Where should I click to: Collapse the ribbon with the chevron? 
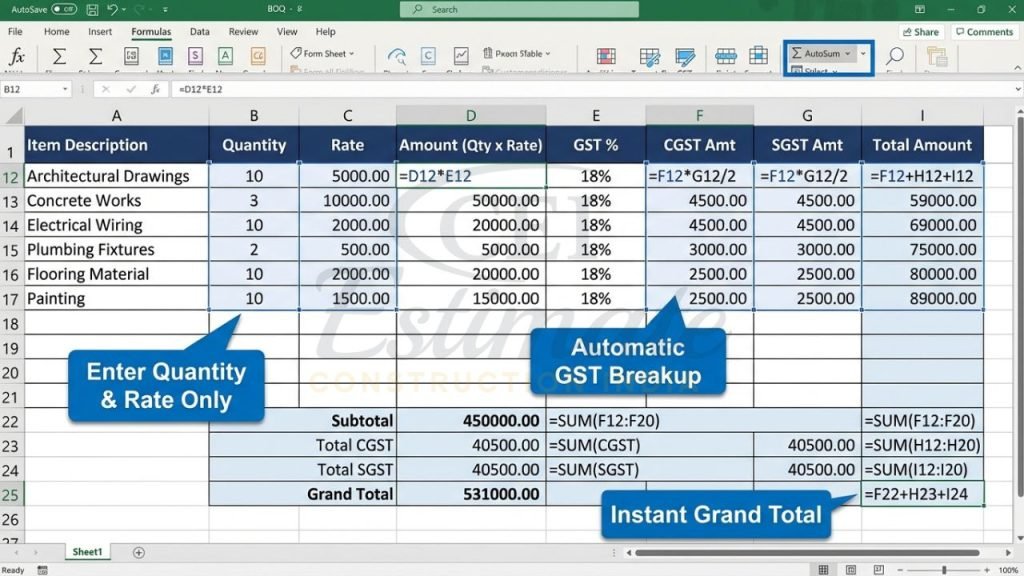point(1017,67)
